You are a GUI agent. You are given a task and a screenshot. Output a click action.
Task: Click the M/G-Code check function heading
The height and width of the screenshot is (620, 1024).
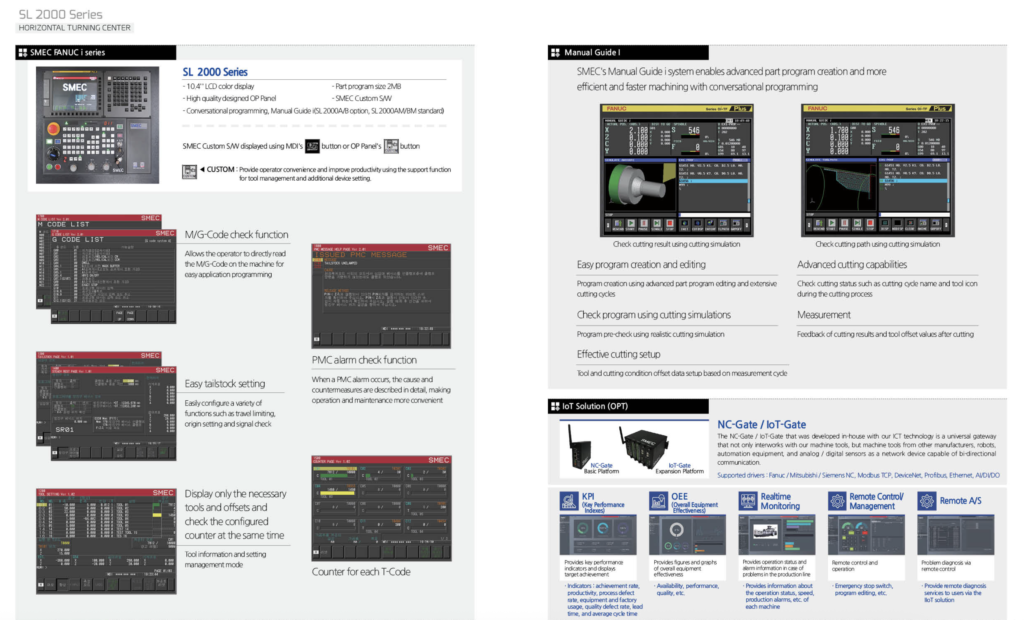[x=236, y=235]
